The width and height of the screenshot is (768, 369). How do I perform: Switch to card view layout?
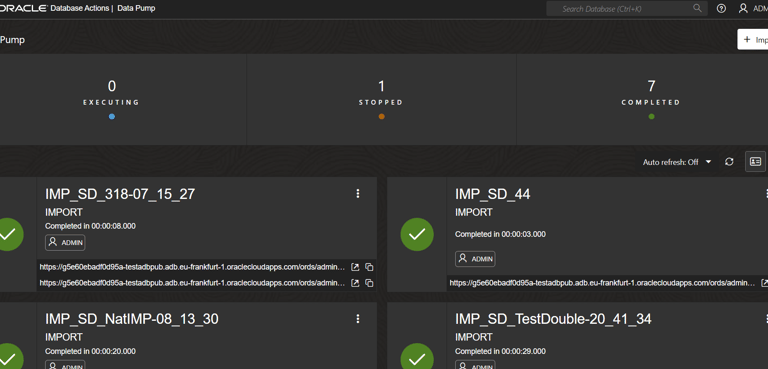pos(755,162)
